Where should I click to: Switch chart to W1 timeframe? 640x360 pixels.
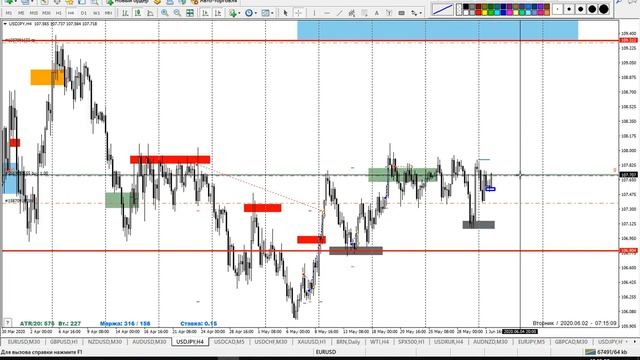click(x=96, y=13)
